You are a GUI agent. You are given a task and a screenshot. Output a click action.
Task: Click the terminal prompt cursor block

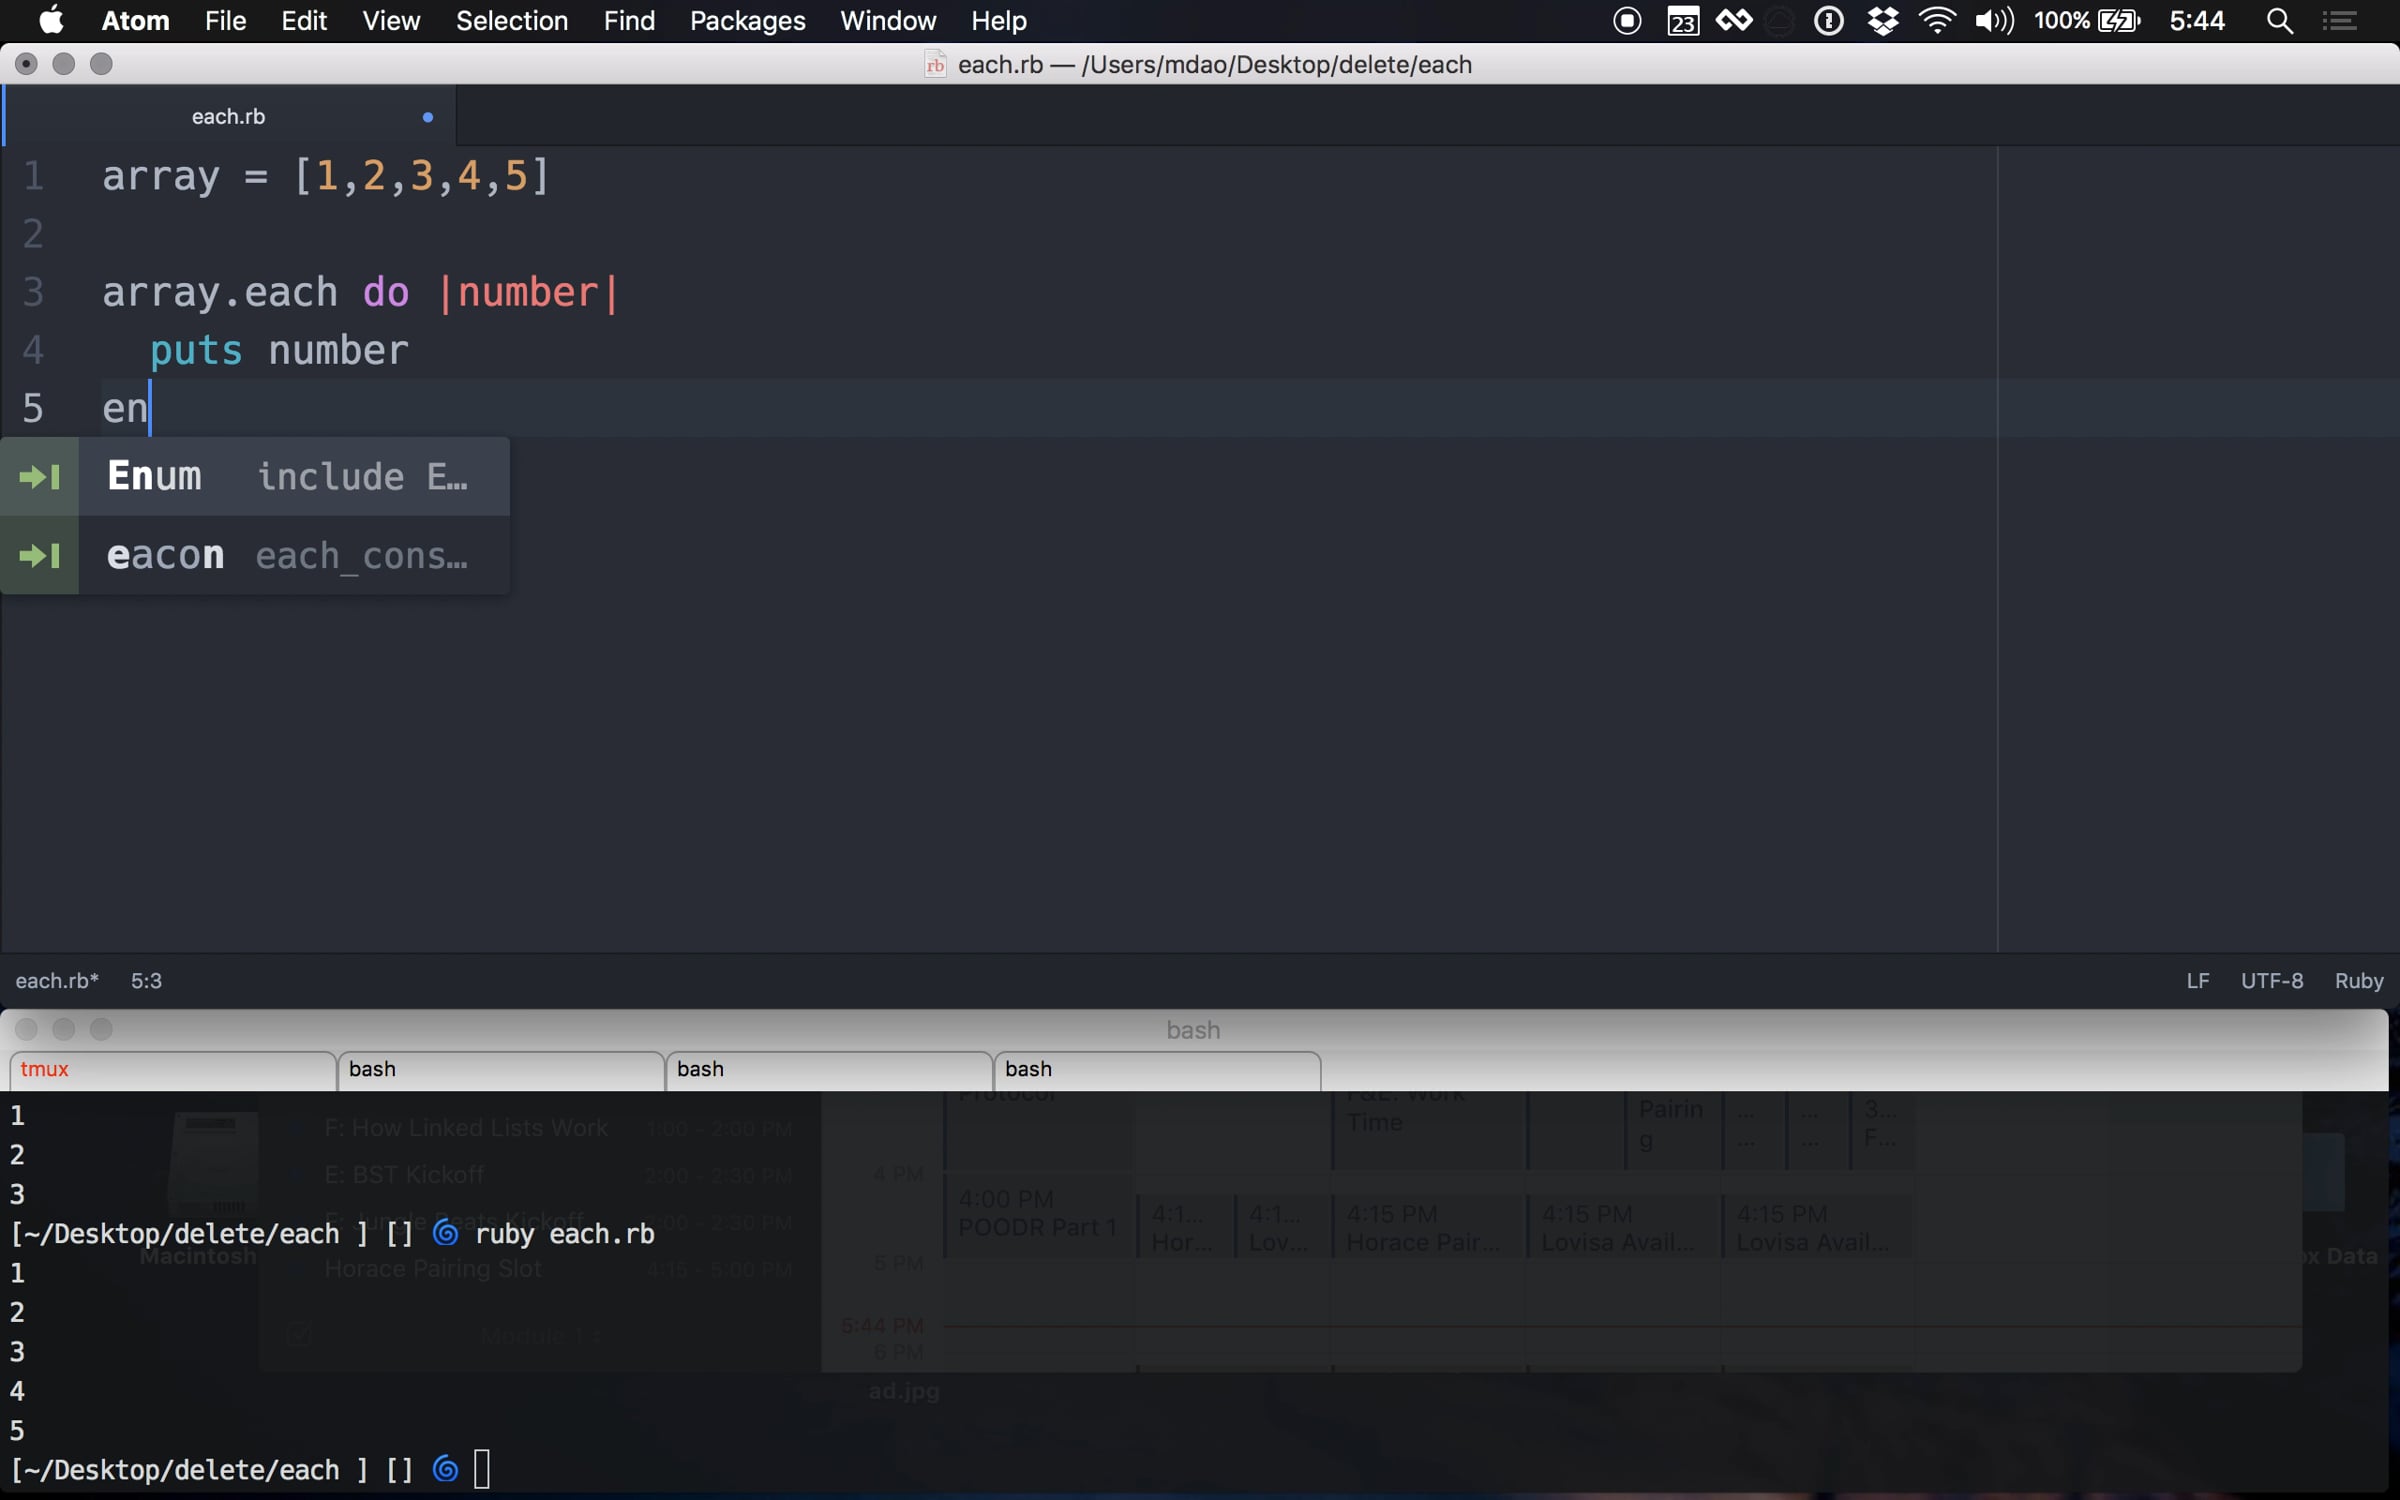click(x=482, y=1469)
